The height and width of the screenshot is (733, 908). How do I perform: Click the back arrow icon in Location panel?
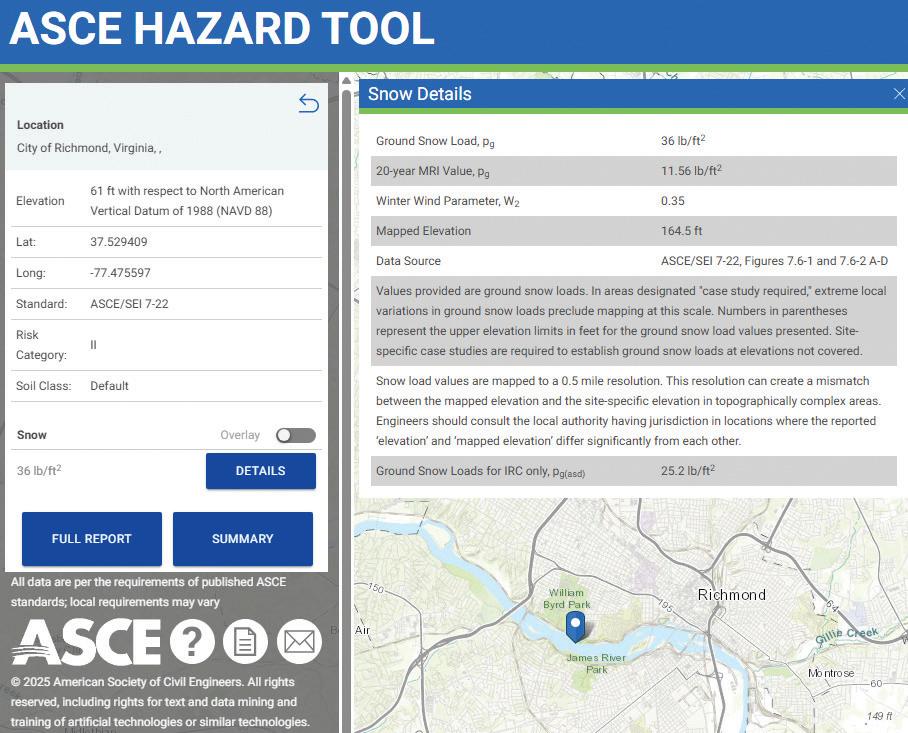tap(309, 103)
